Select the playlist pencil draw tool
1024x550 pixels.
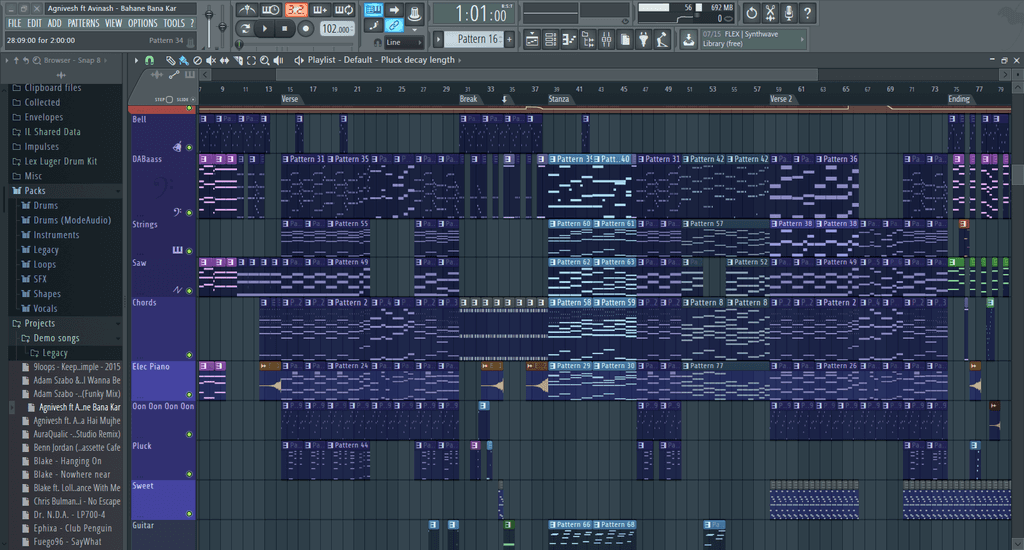tap(170, 60)
